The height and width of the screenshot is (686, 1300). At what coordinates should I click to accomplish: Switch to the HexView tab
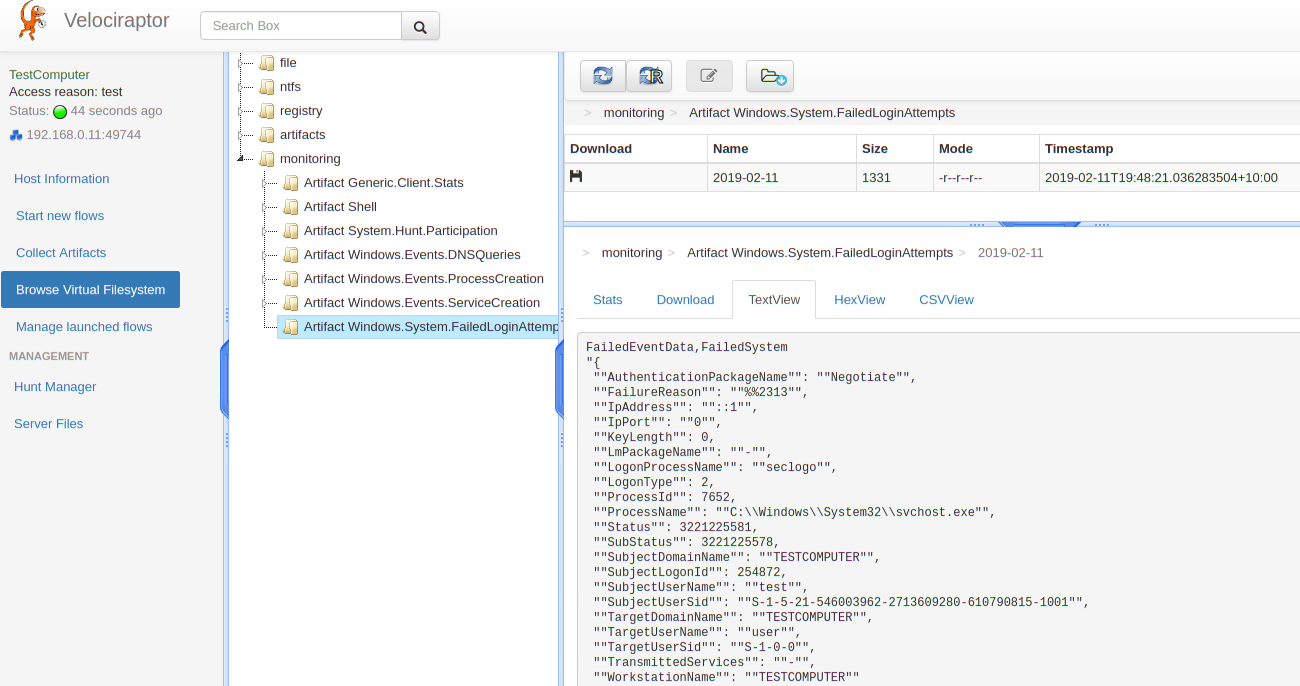[859, 300]
